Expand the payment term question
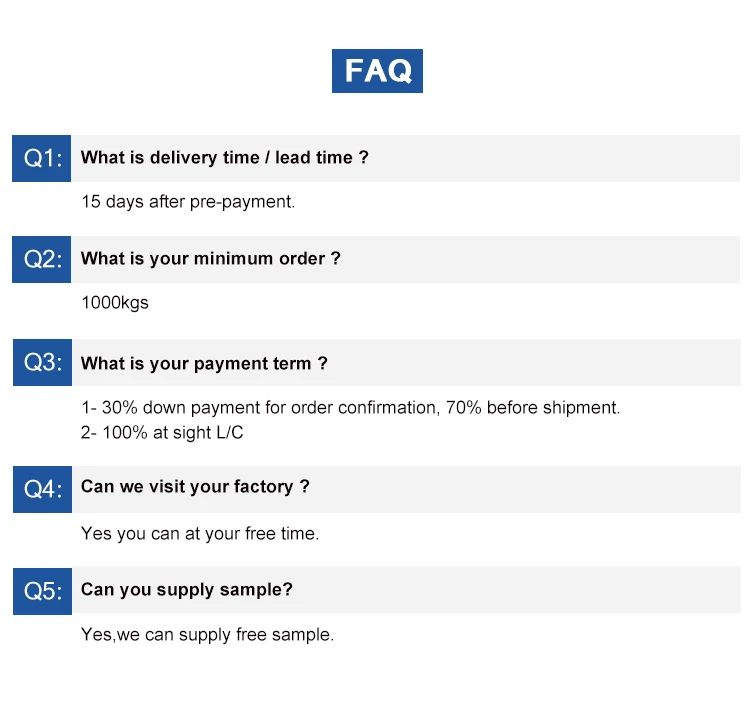The height and width of the screenshot is (708, 750). 204,364
